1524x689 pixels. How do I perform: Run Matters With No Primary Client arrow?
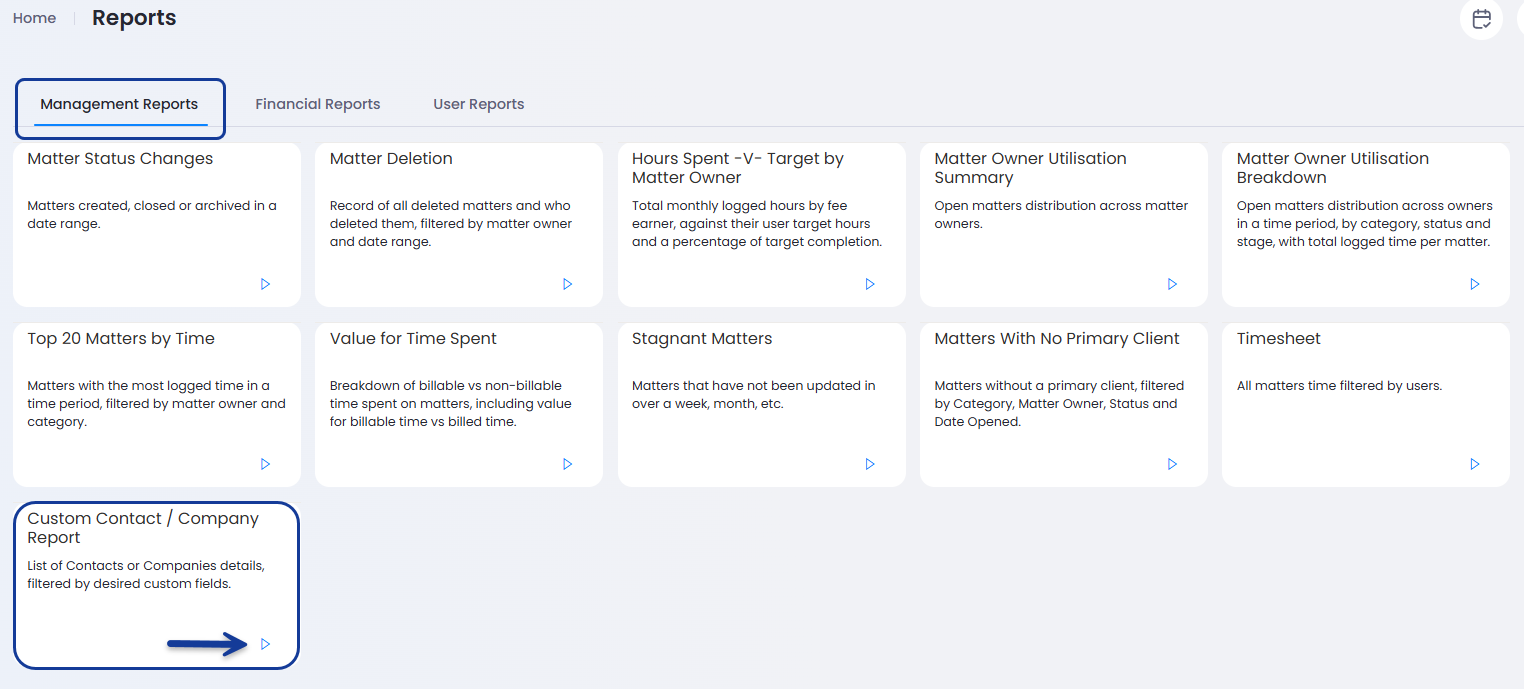1172,464
